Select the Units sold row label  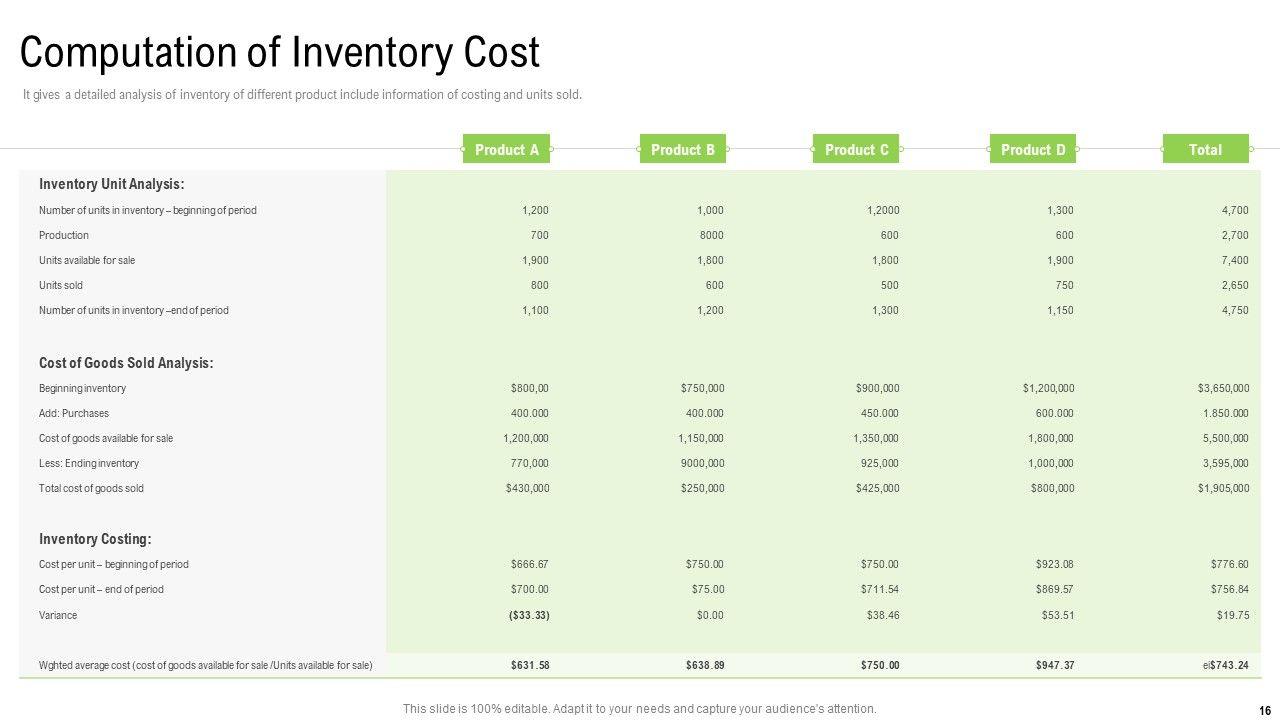tap(61, 285)
